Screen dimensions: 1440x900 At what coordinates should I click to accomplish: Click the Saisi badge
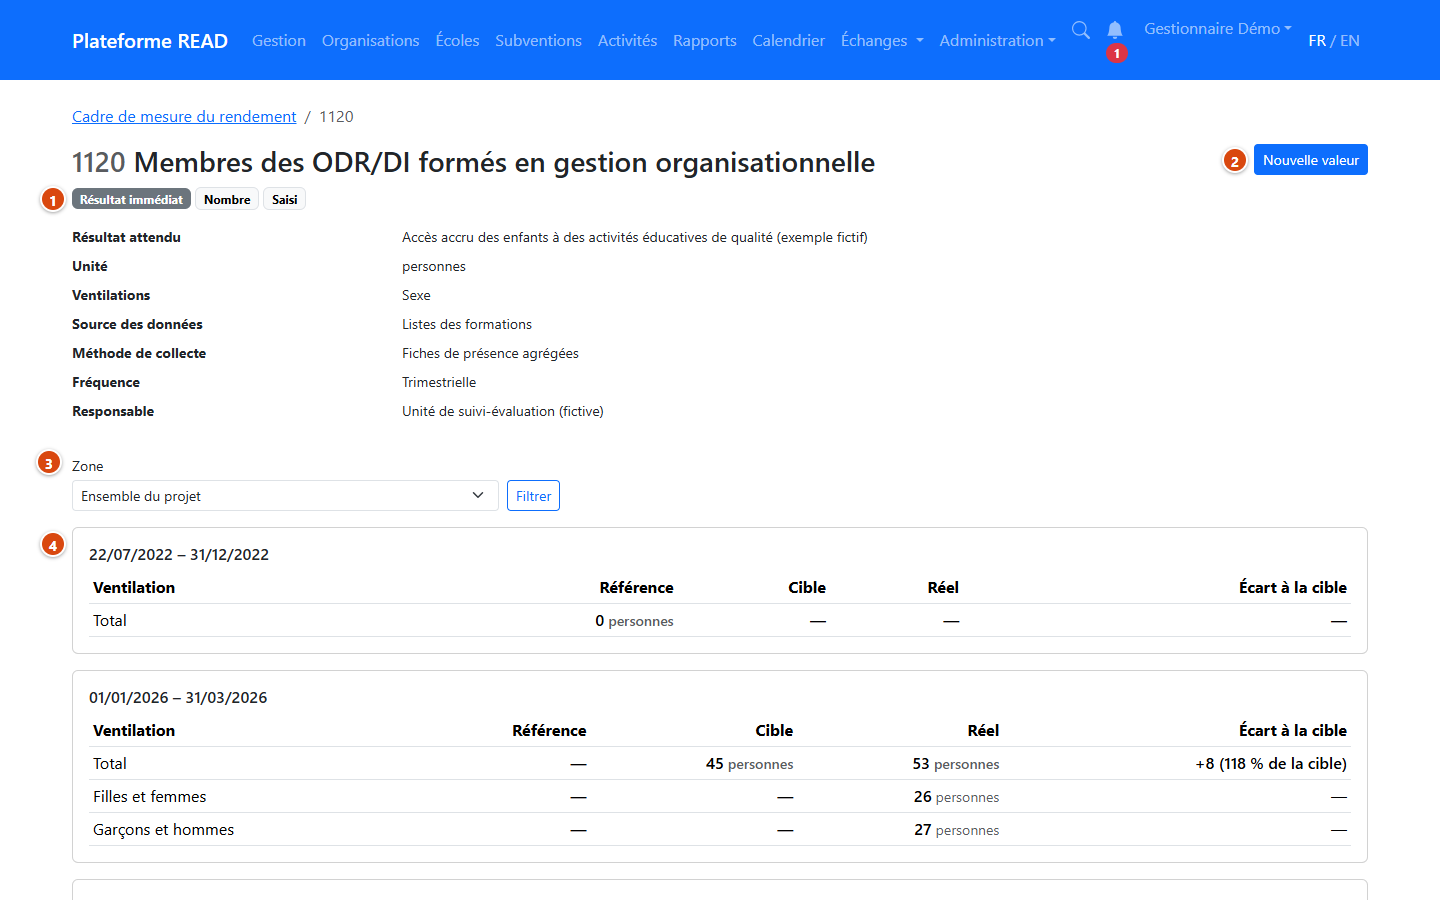click(x=284, y=199)
